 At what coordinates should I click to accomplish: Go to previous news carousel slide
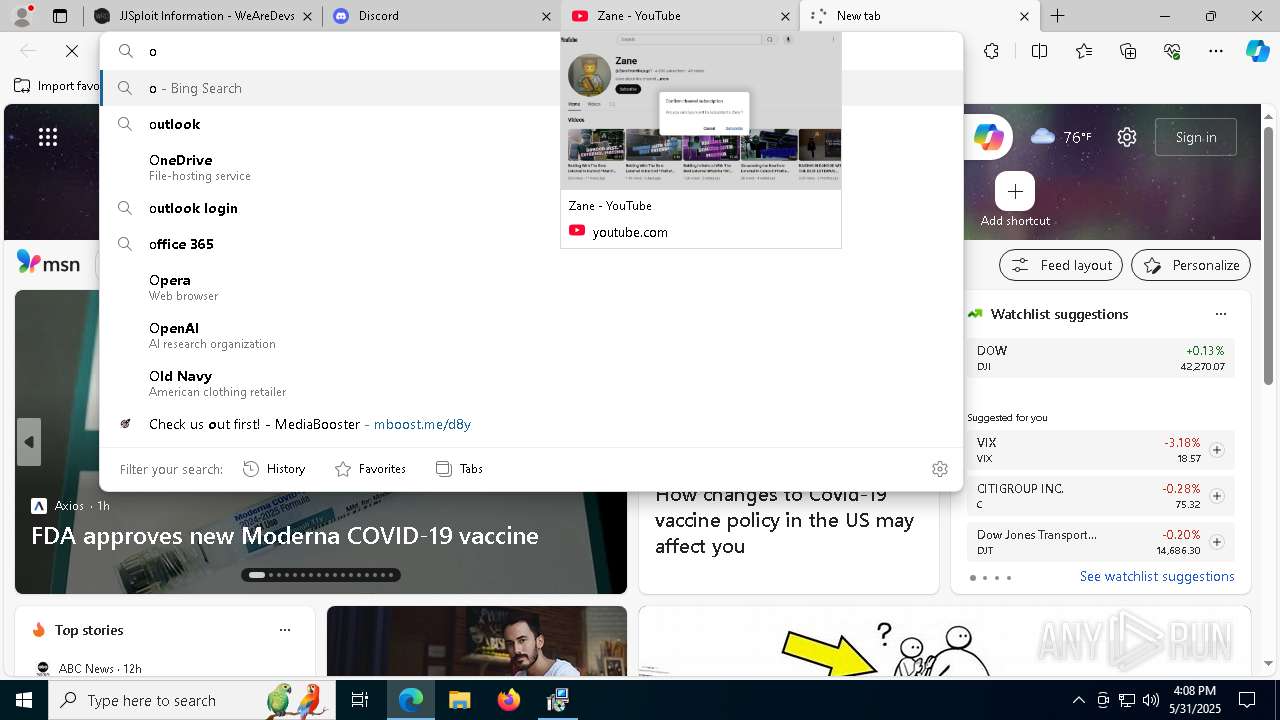pos(29,442)
